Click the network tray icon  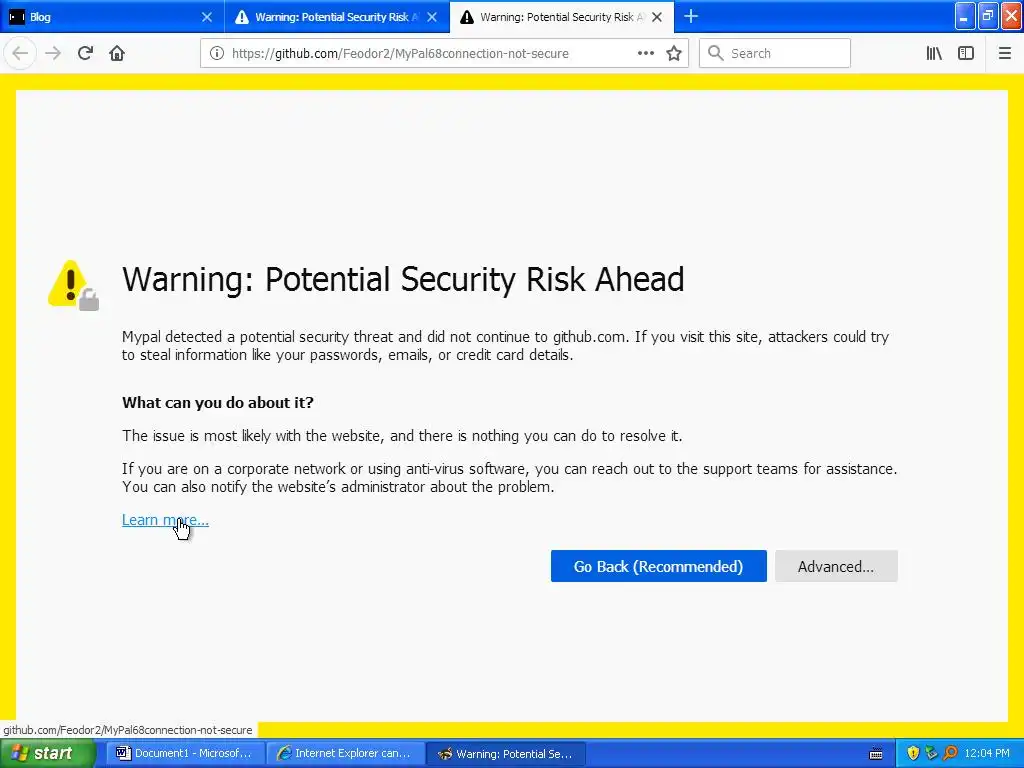point(931,754)
